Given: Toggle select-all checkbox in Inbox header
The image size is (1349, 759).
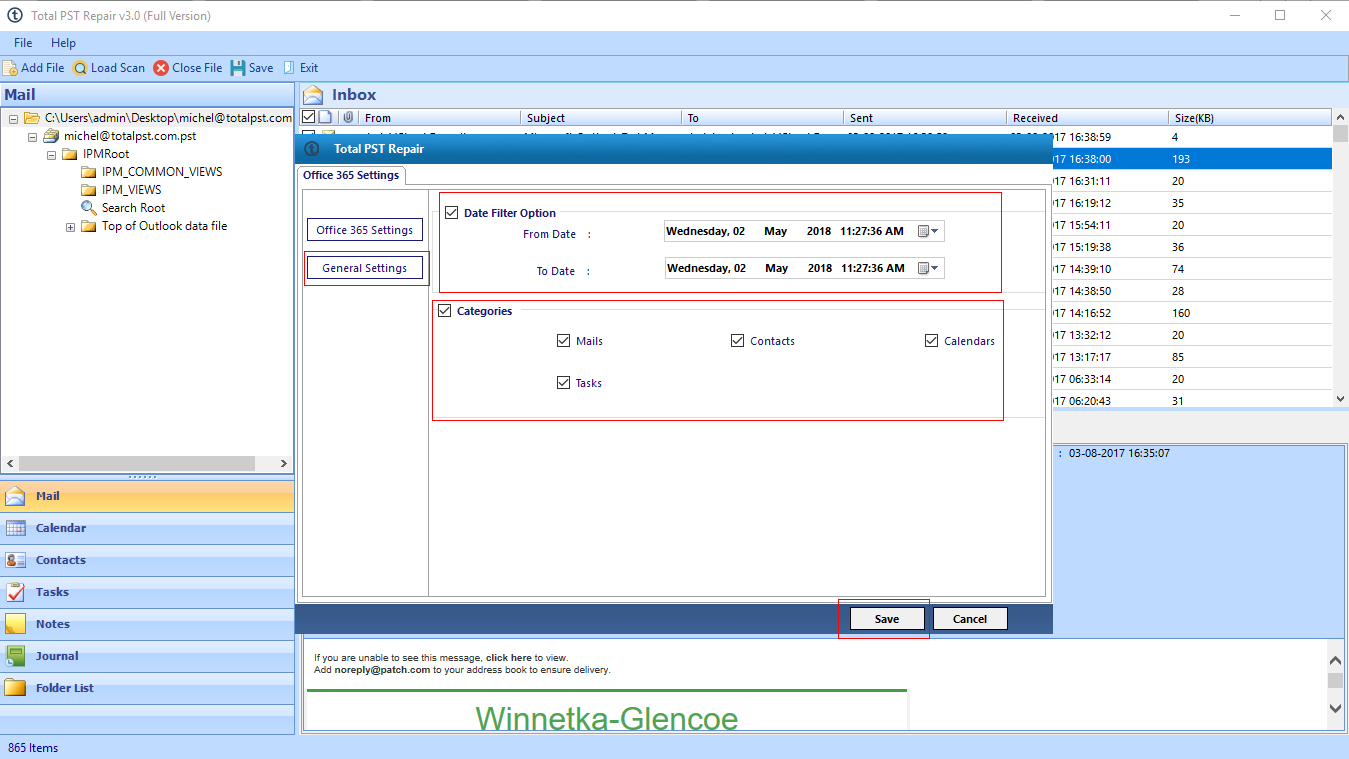Looking at the screenshot, I should (x=309, y=117).
